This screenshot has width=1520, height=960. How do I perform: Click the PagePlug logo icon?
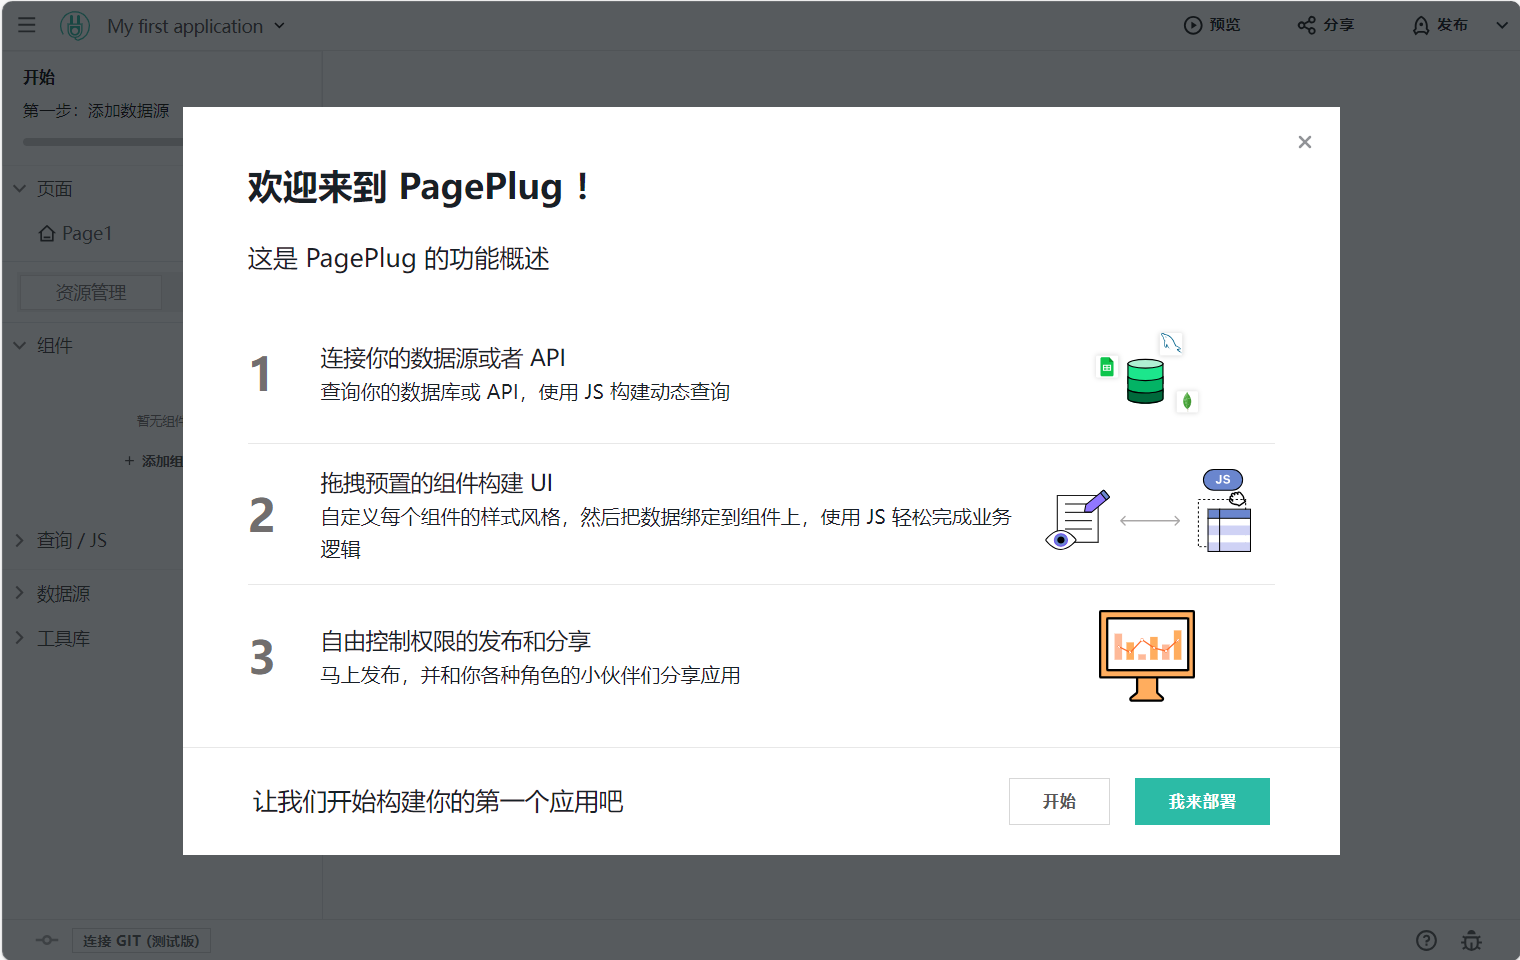pyautogui.click(x=75, y=26)
